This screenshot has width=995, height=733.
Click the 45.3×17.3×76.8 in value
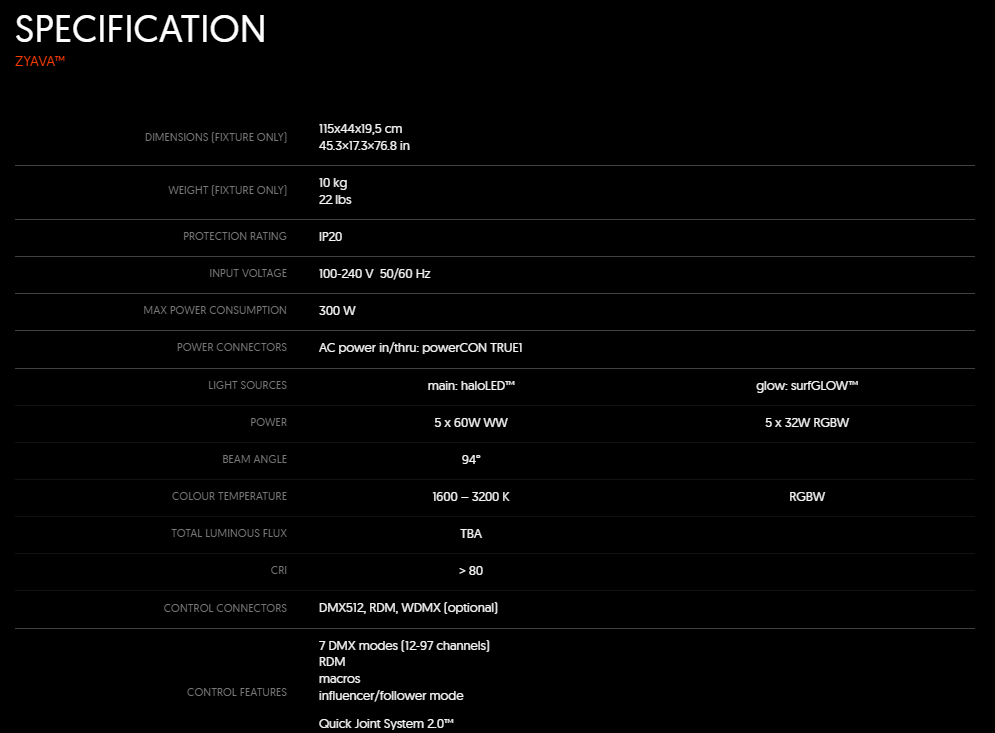tap(364, 146)
